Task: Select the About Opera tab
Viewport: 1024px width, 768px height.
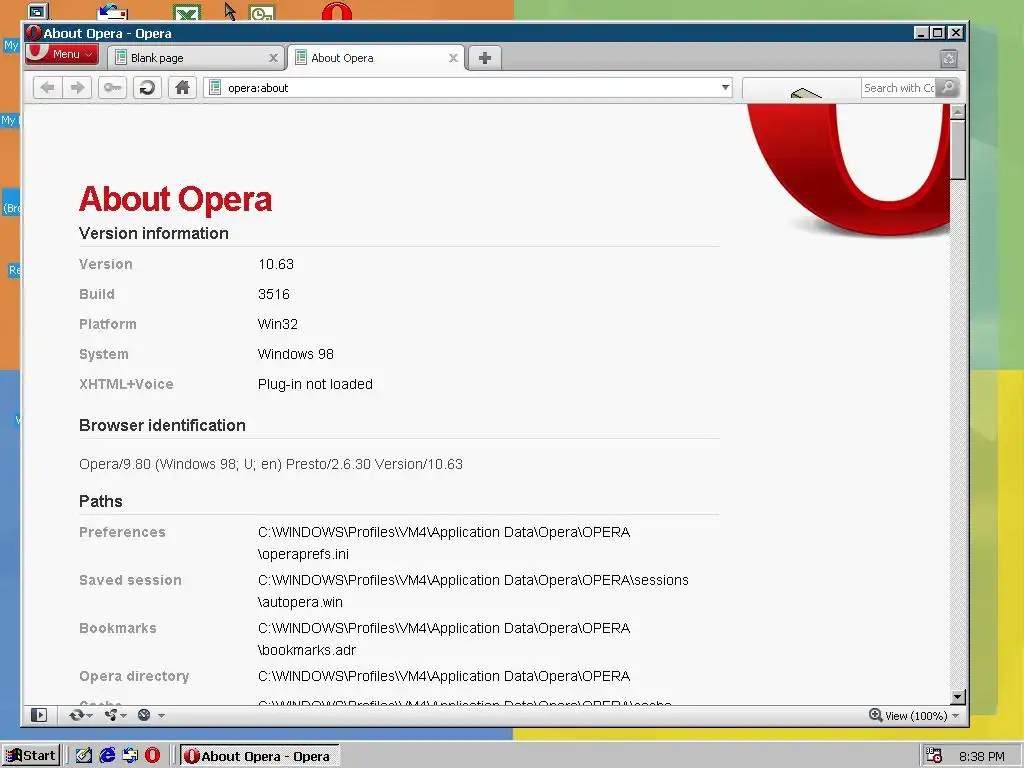Action: [x=376, y=57]
